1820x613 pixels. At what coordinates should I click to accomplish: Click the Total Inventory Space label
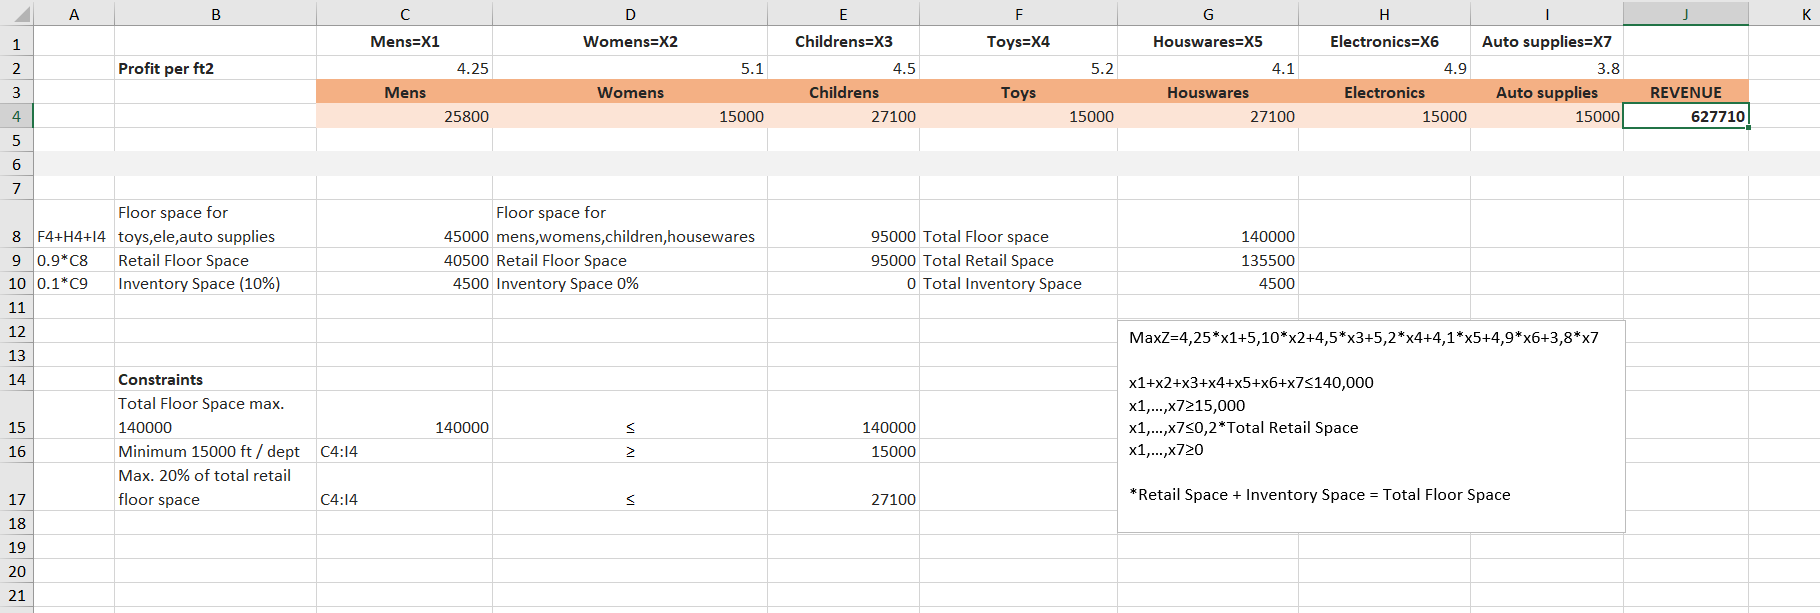click(x=1018, y=283)
